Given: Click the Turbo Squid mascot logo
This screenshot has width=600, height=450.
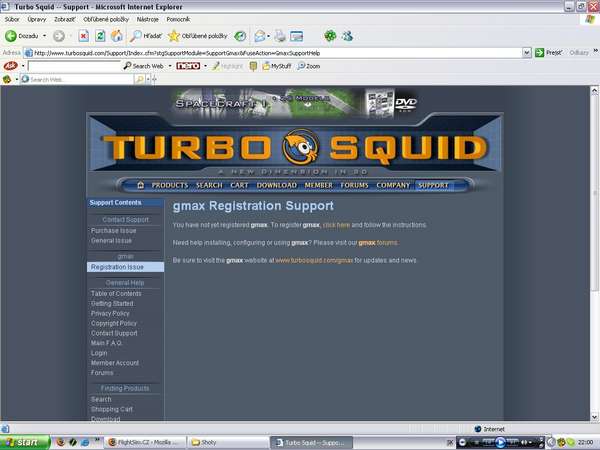Looking at the screenshot, I should [301, 147].
